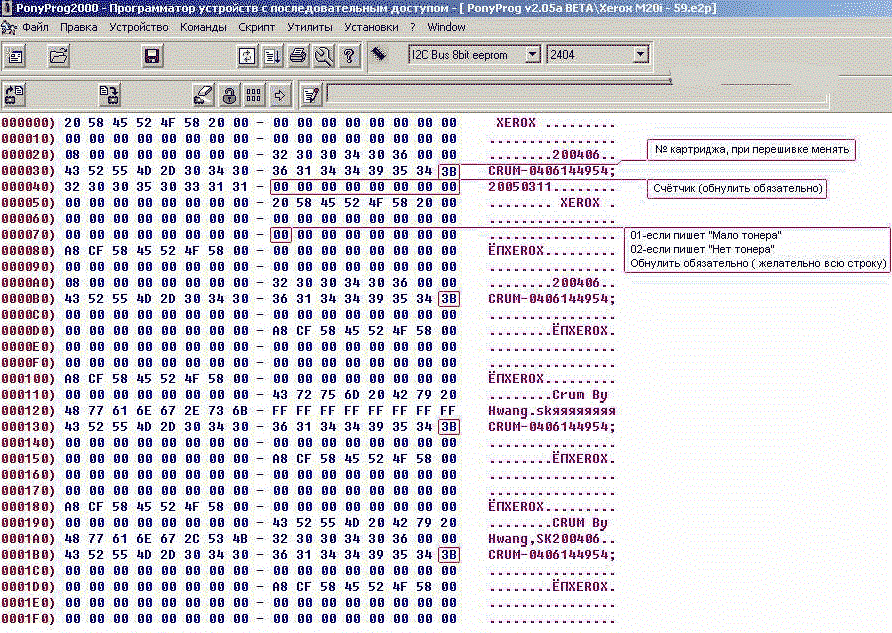This screenshot has height=633, width=892.
Task: Open a new window with the toolbar icon
Action: tap(15, 56)
